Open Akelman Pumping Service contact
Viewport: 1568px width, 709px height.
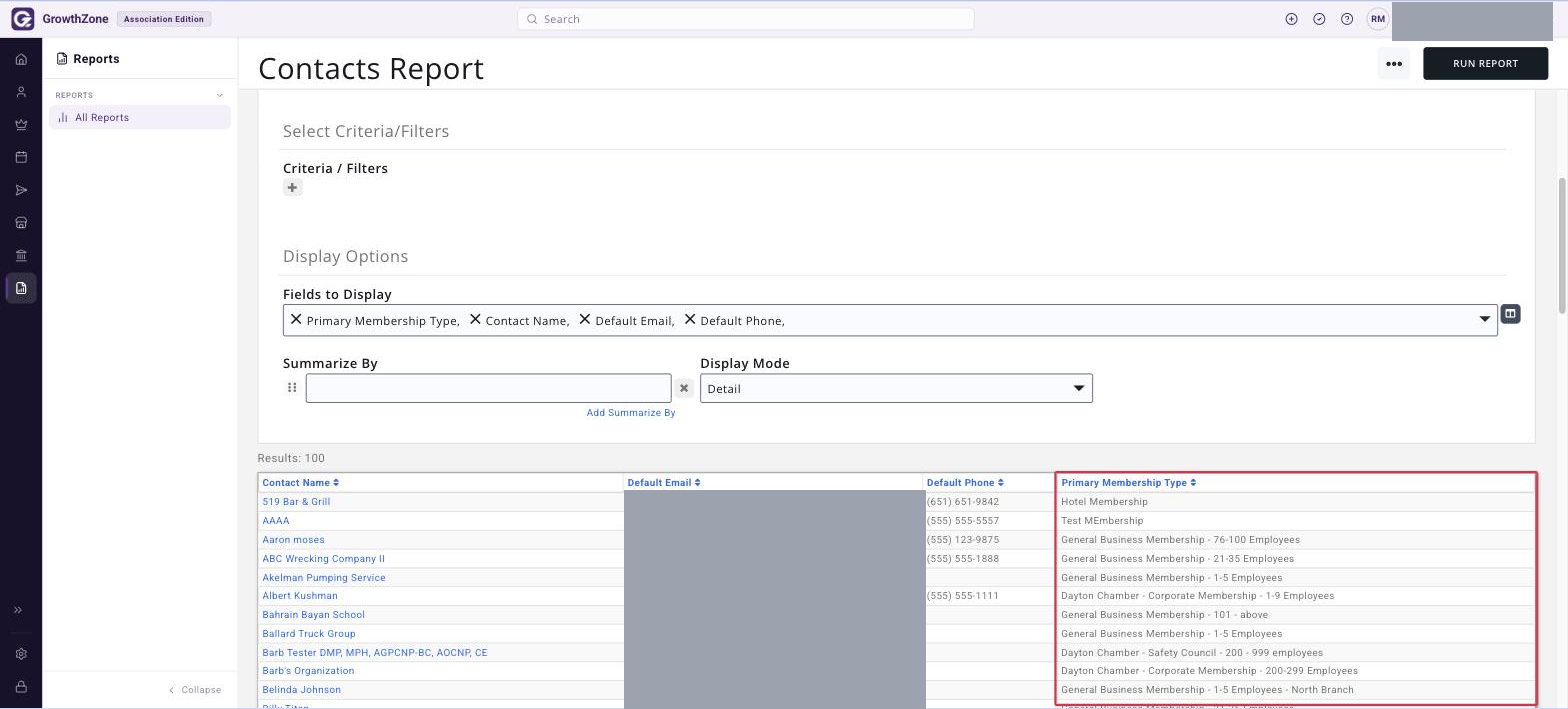pyautogui.click(x=324, y=578)
